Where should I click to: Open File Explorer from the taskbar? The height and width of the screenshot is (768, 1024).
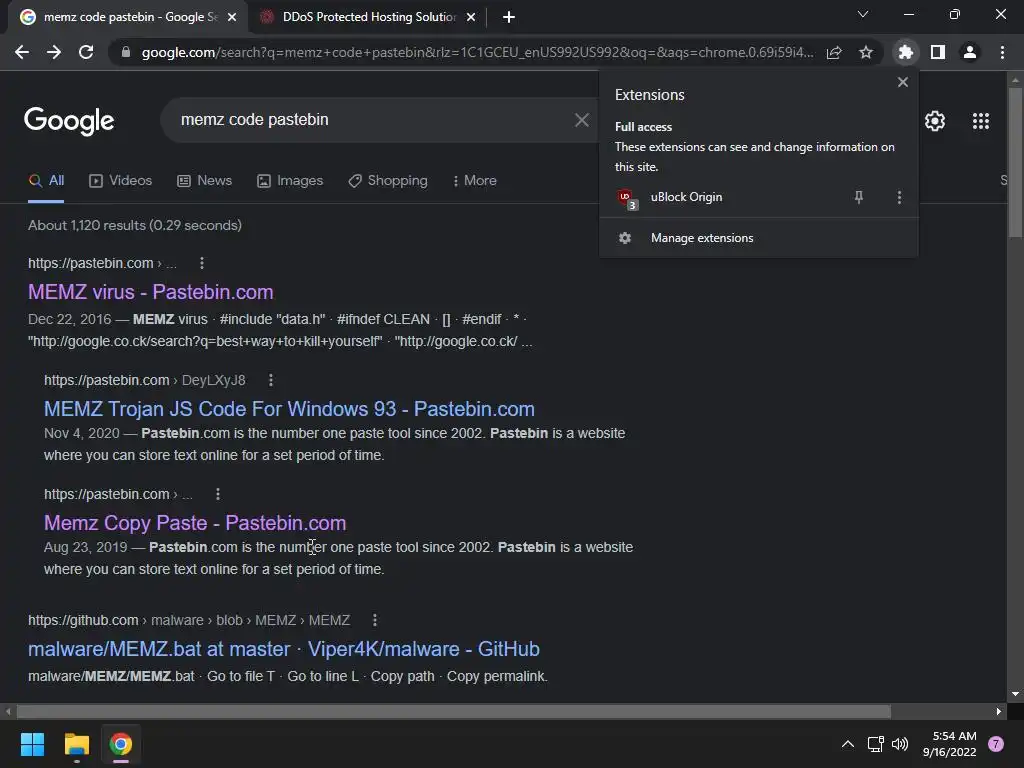click(76, 744)
